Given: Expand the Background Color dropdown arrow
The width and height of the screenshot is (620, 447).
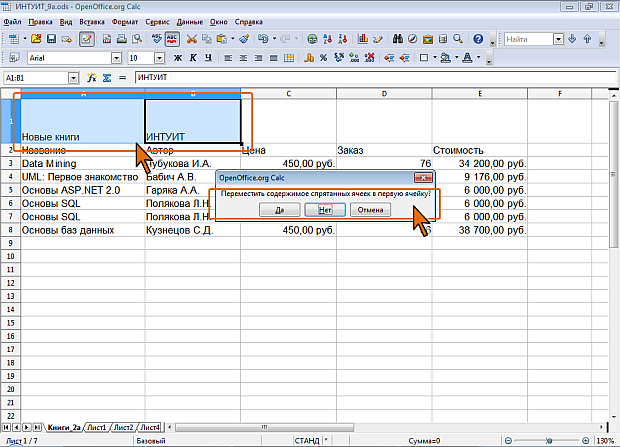Looking at the screenshot, I should point(456,58).
